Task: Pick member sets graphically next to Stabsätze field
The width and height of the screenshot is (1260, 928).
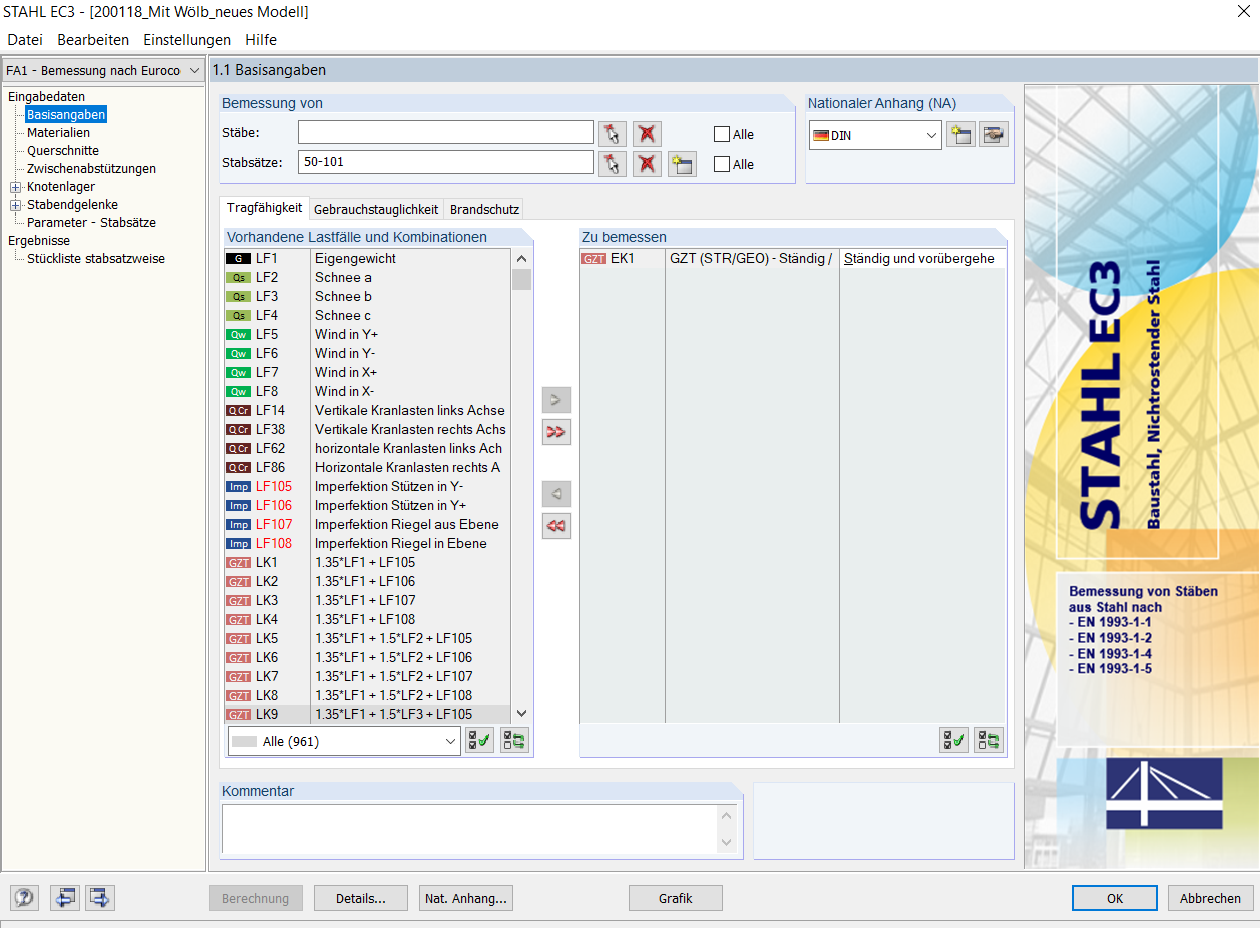Action: pos(612,164)
